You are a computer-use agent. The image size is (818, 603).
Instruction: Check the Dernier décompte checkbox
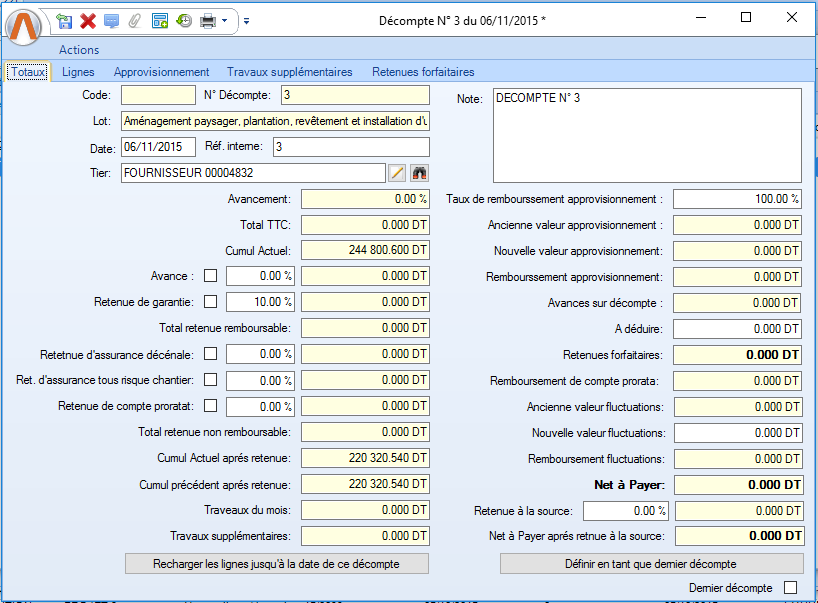click(x=791, y=588)
